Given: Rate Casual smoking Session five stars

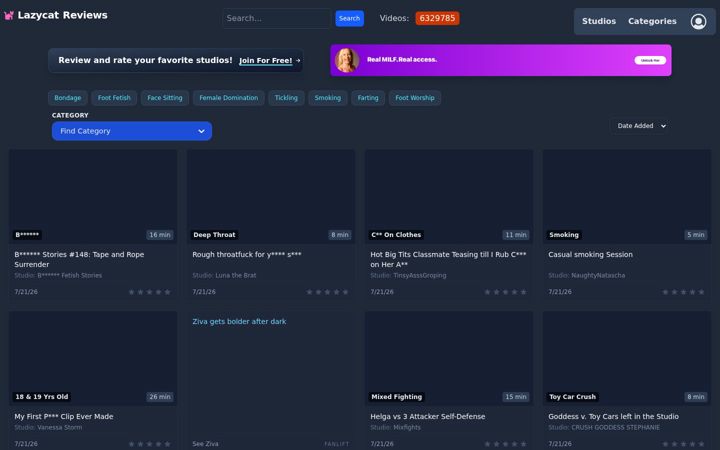Looking at the screenshot, I should pyautogui.click(x=701, y=292).
